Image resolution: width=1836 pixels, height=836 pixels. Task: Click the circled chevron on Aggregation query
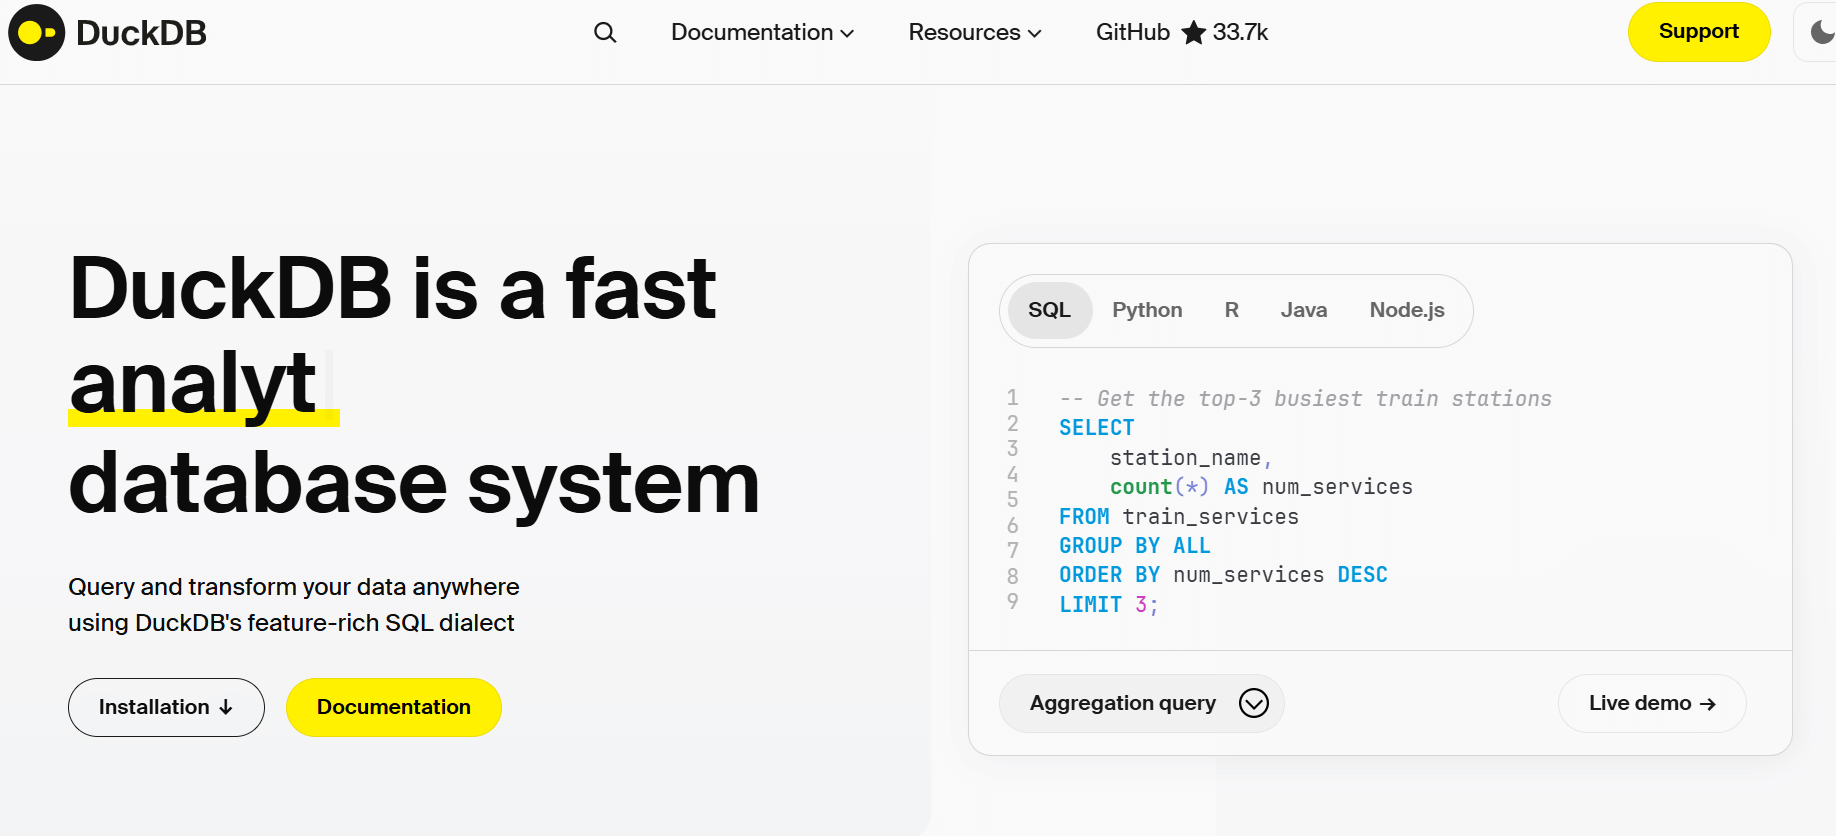1253,703
